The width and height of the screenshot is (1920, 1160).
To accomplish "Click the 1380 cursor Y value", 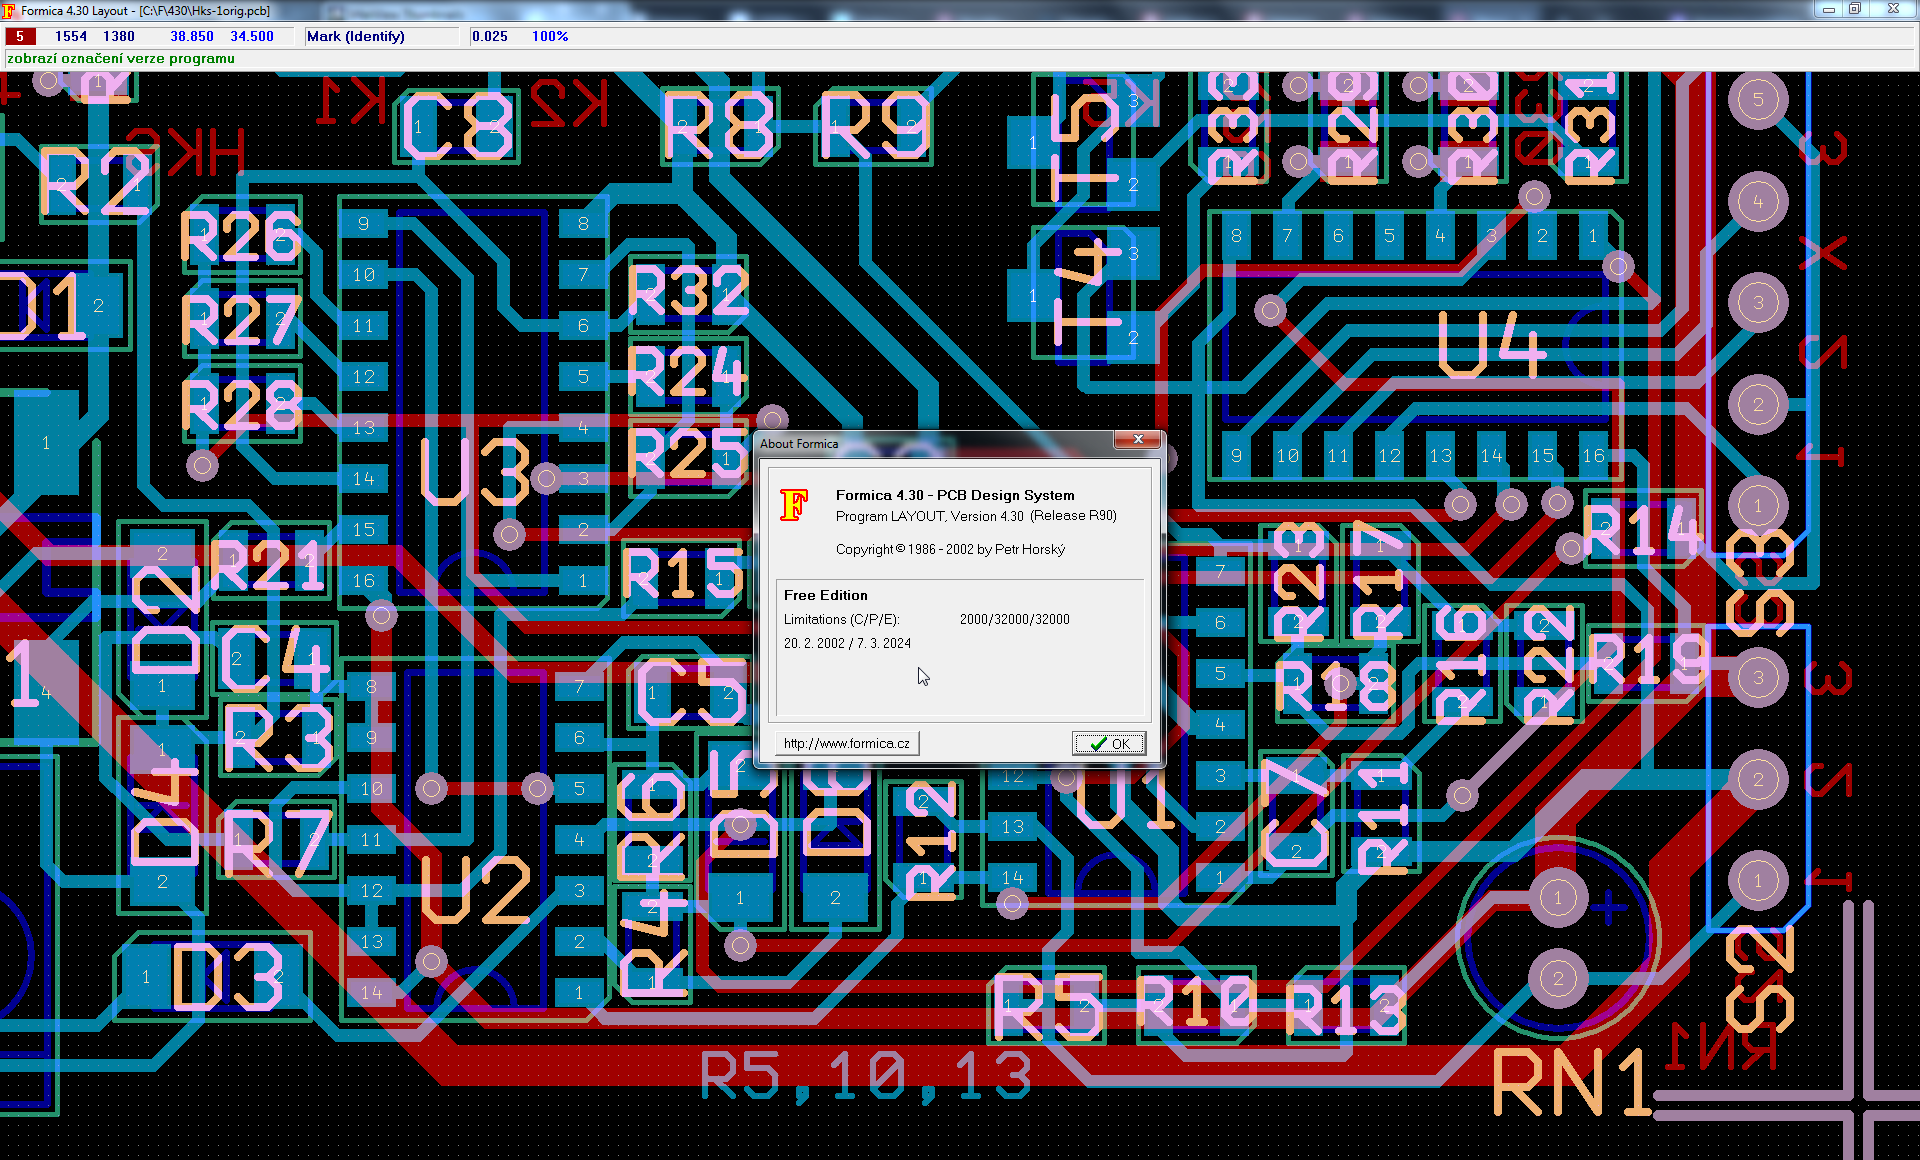I will click(119, 36).
